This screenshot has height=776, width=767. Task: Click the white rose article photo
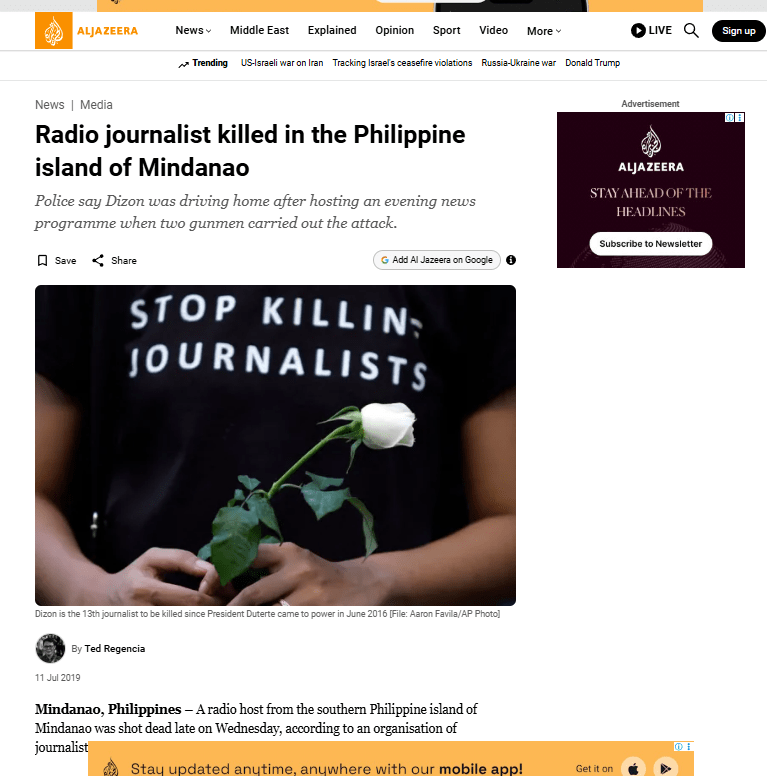click(x=275, y=445)
